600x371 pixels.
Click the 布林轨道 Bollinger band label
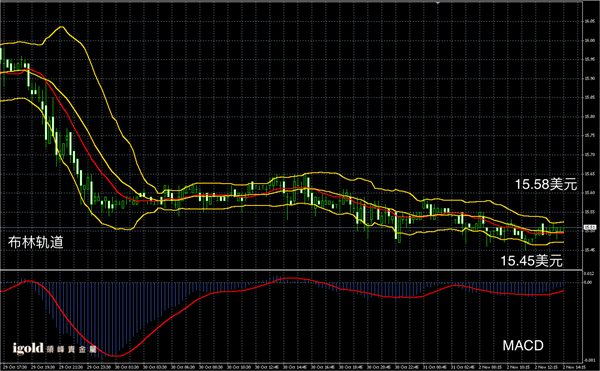(x=35, y=242)
